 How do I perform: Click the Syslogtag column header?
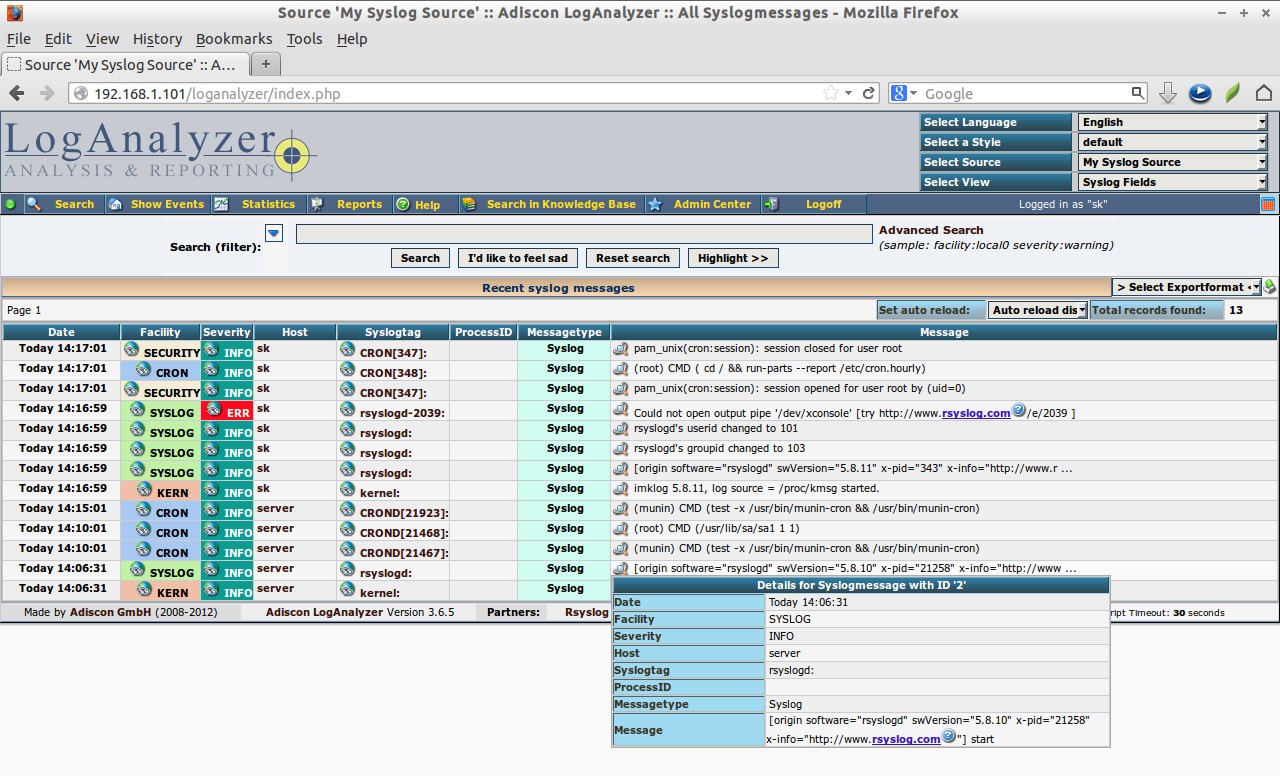click(x=393, y=332)
